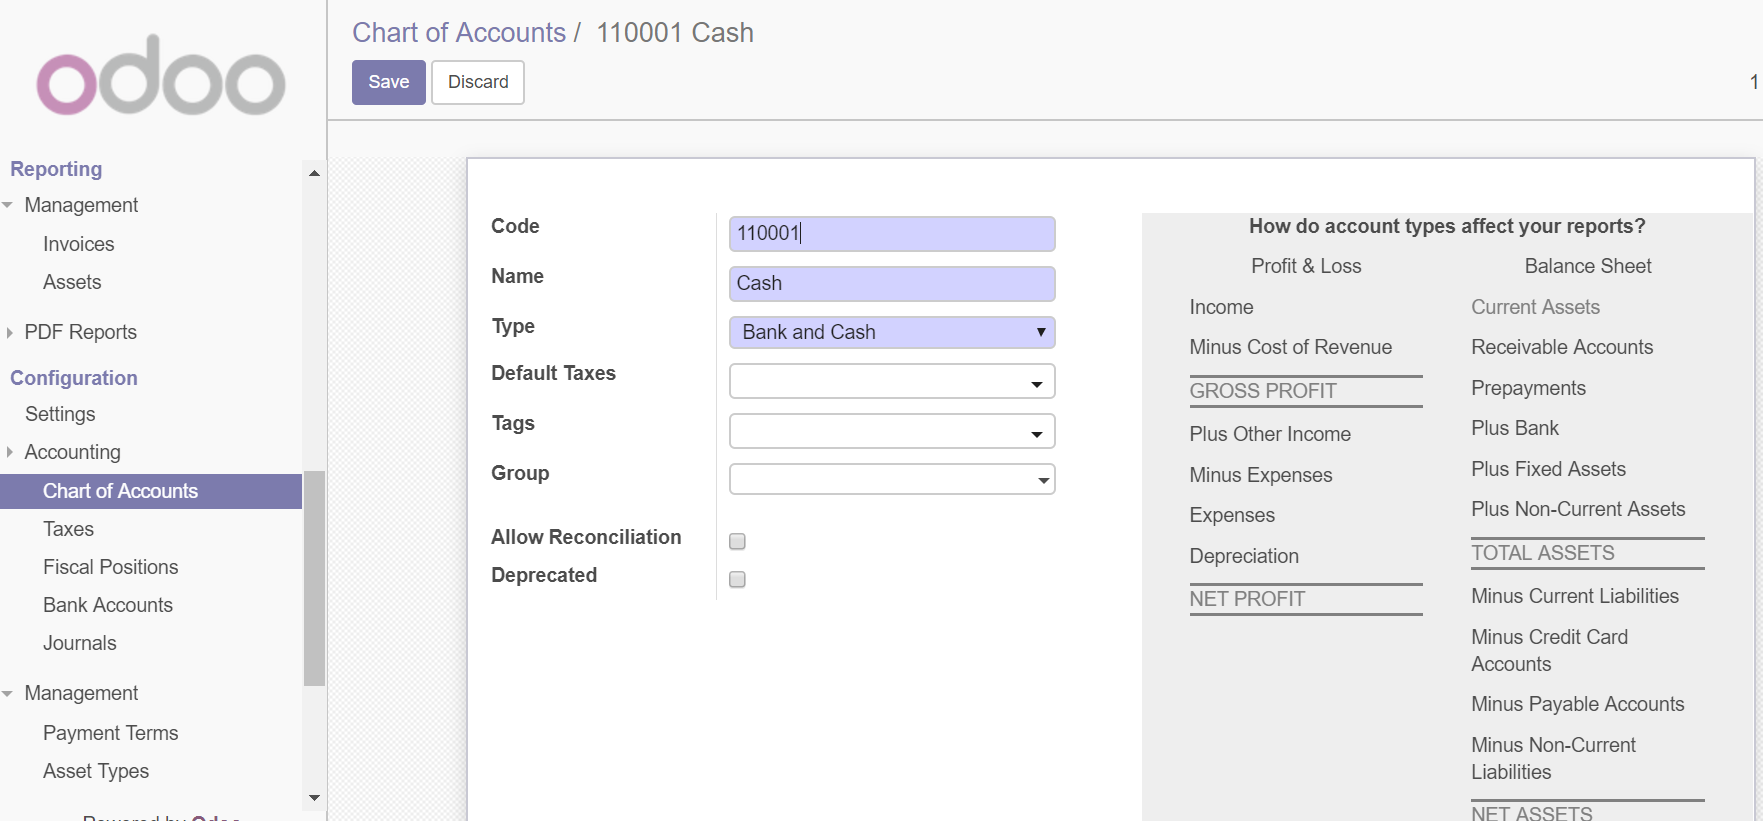
Task: Open Taxes in the sidebar menu
Action: pos(68,529)
